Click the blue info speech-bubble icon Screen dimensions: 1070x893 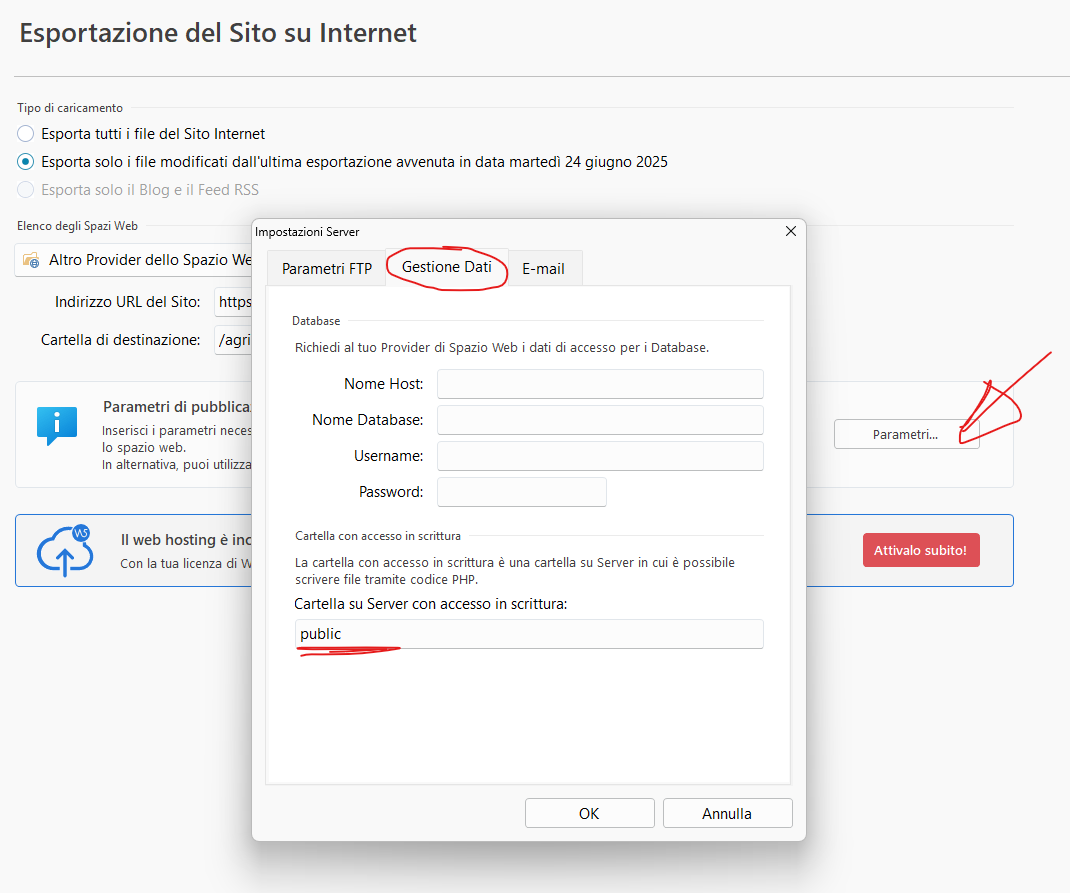(x=56, y=425)
